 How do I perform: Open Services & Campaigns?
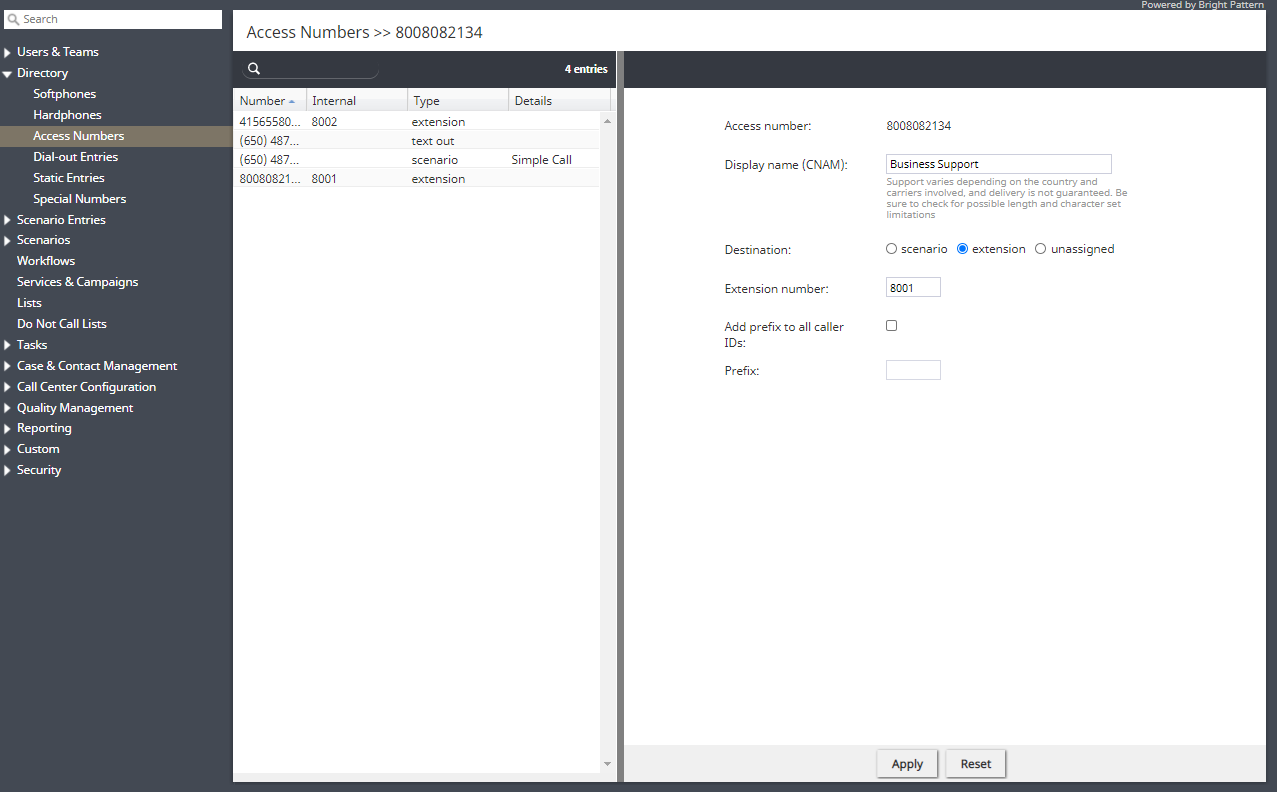tap(77, 282)
